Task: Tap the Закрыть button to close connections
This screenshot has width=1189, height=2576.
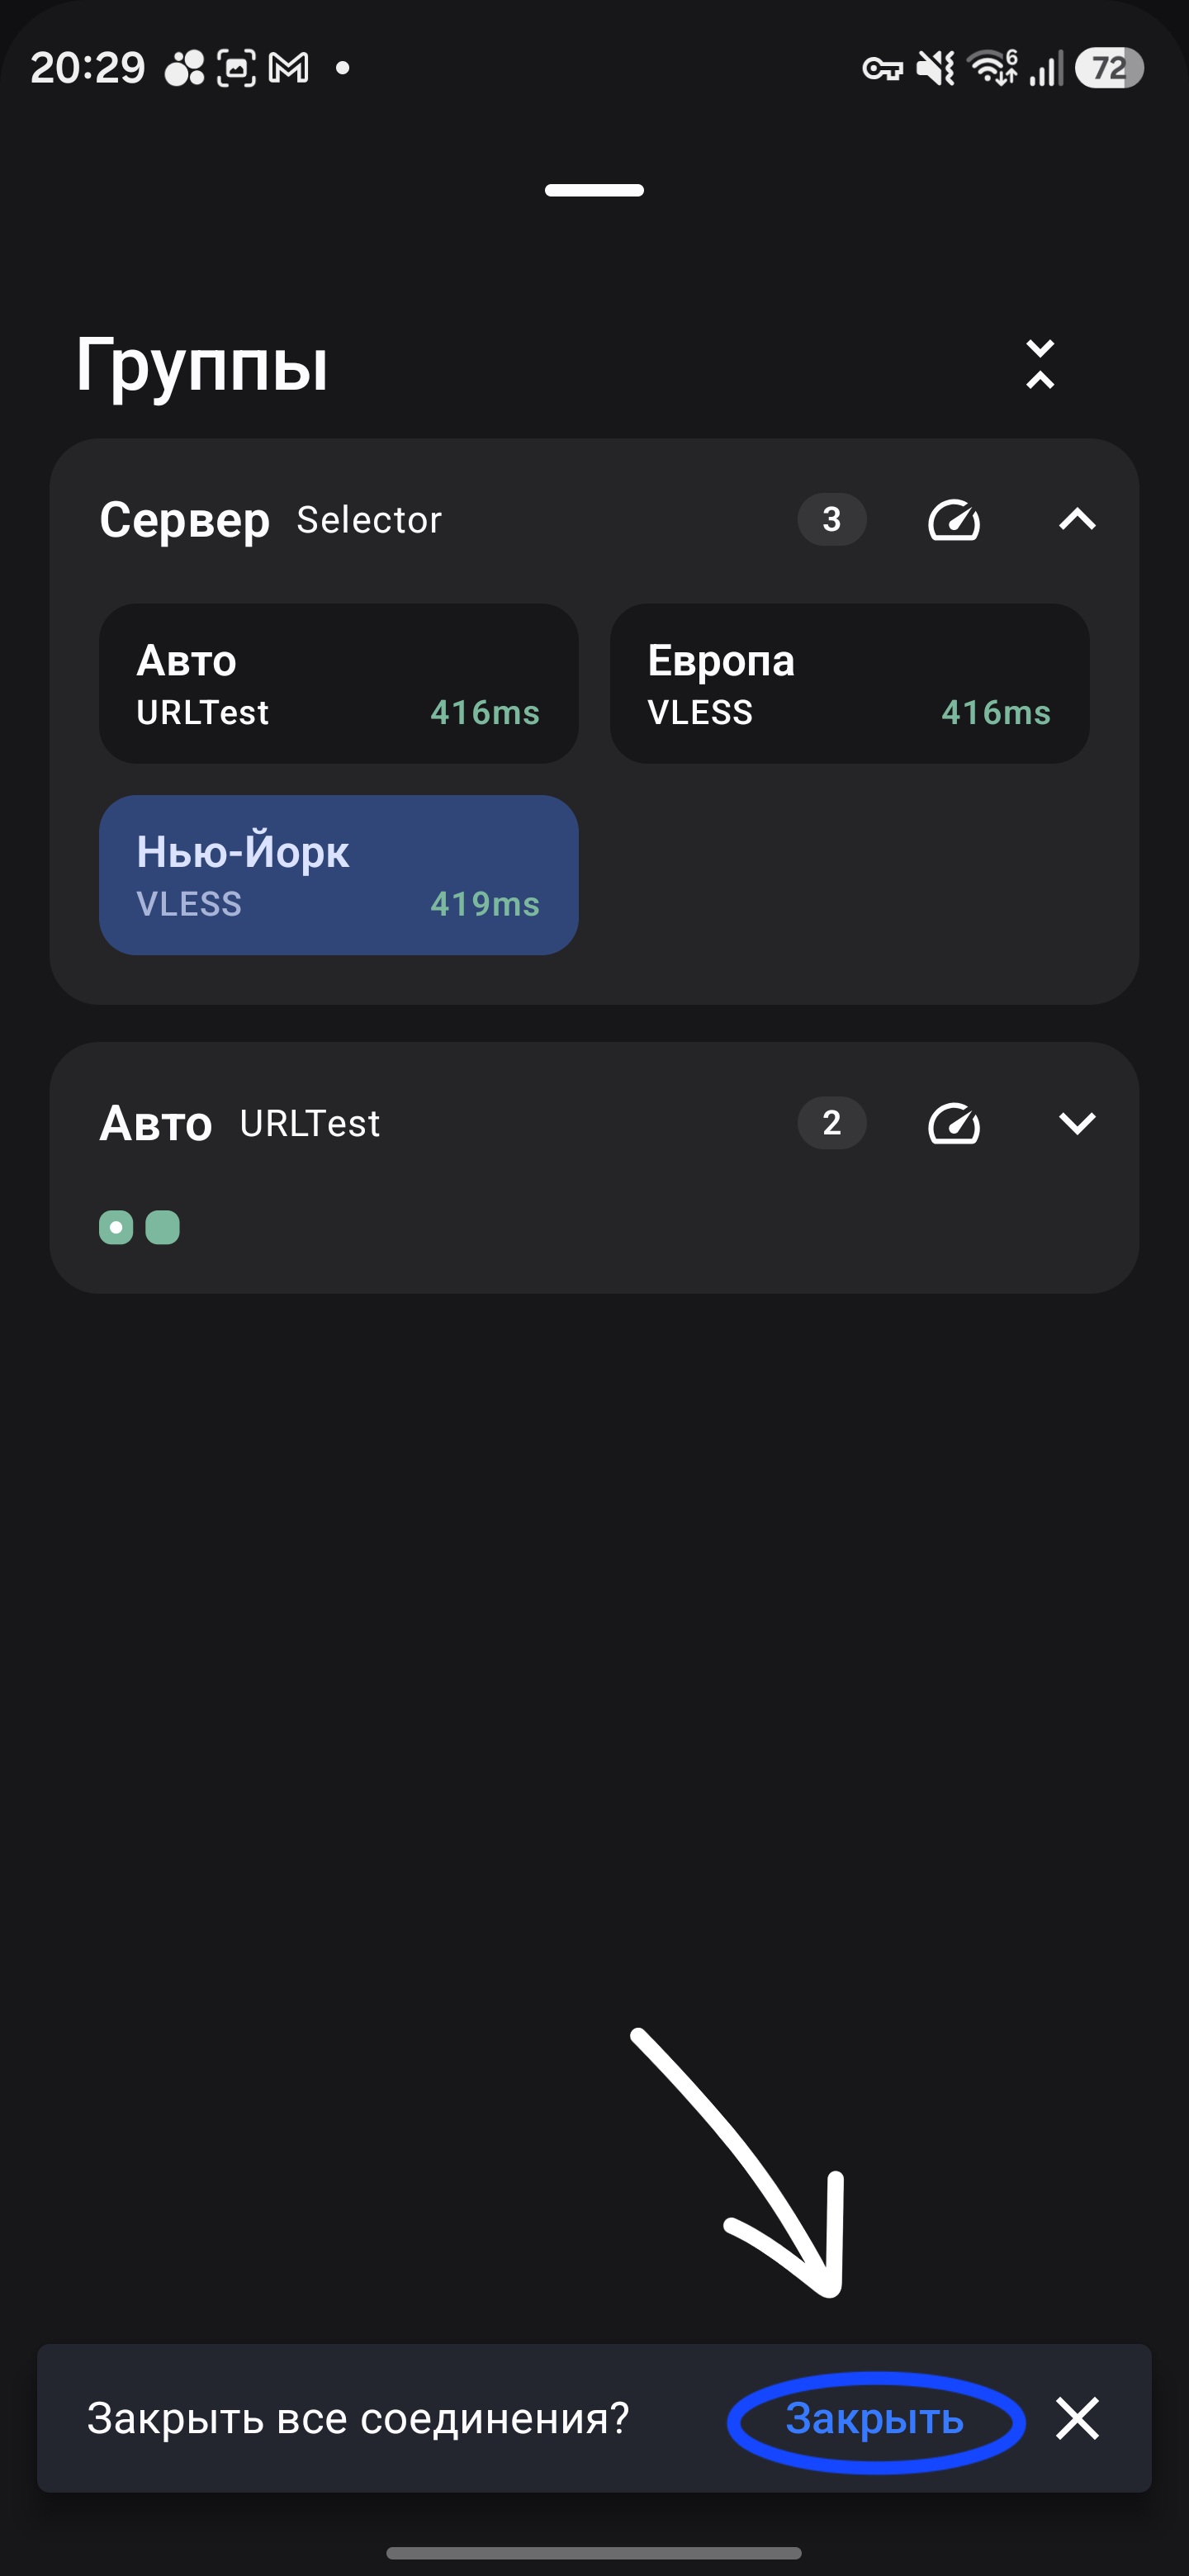Action: click(x=875, y=2418)
